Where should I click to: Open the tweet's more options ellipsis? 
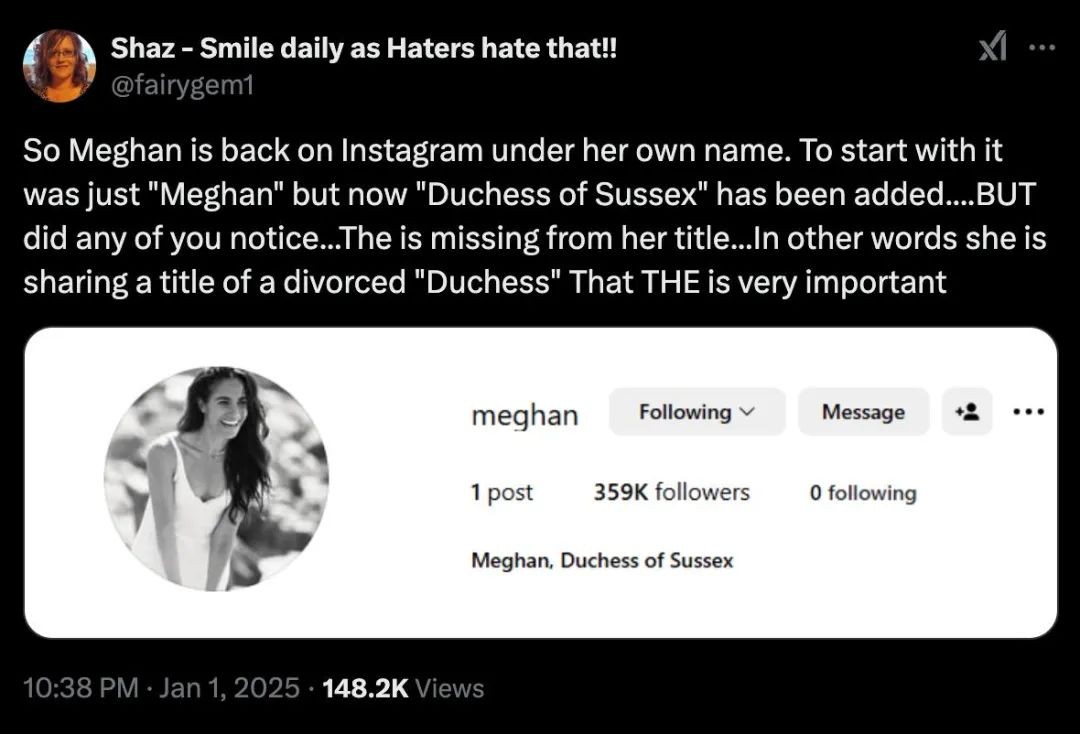click(x=1042, y=48)
